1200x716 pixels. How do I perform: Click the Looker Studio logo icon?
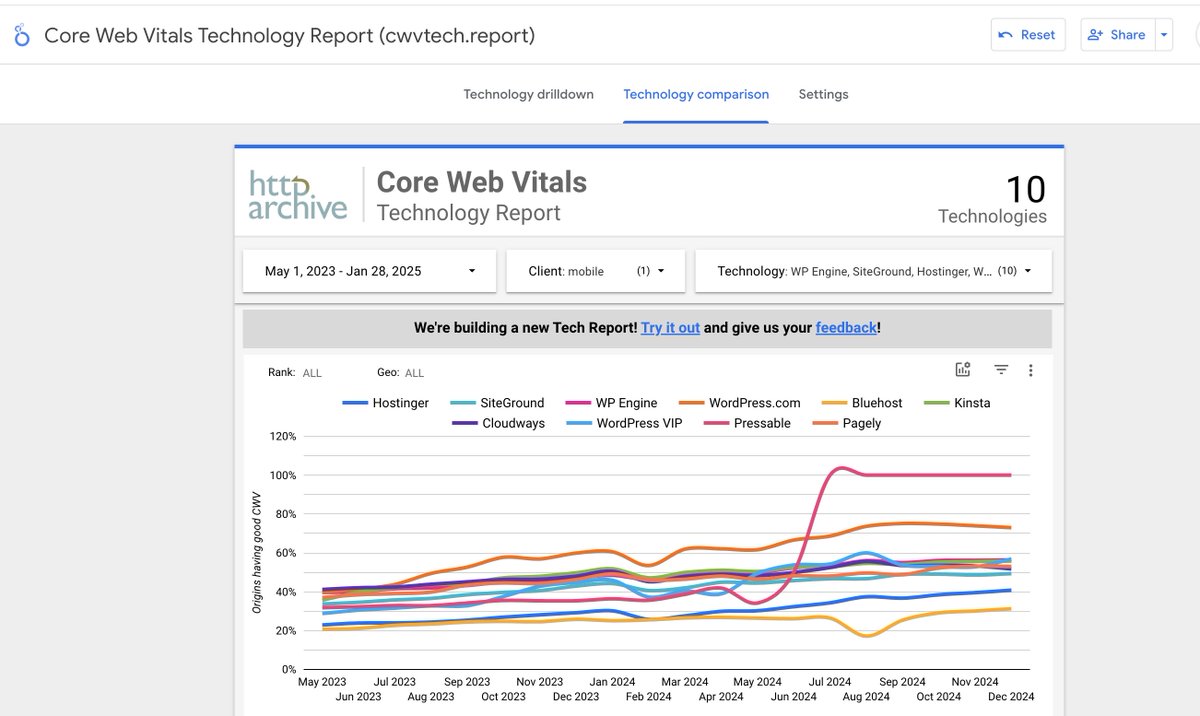(21, 36)
